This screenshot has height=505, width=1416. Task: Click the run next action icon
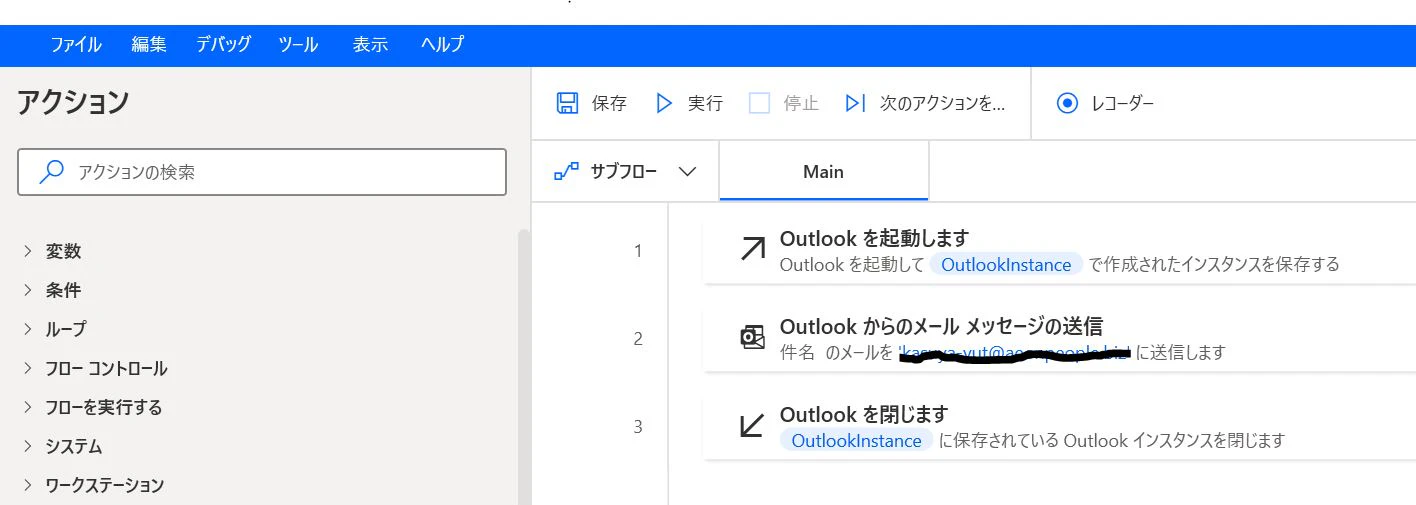(x=856, y=103)
